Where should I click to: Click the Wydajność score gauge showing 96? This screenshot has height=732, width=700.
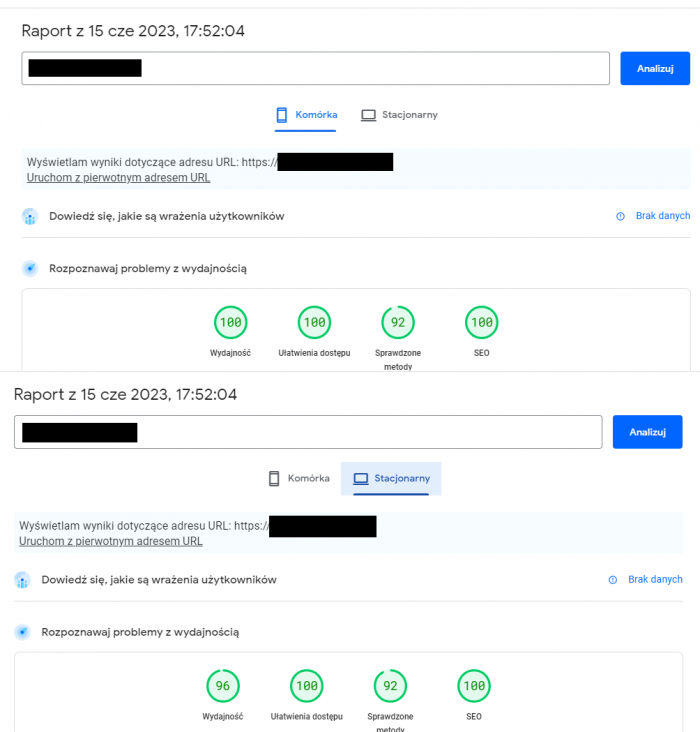coord(223,686)
